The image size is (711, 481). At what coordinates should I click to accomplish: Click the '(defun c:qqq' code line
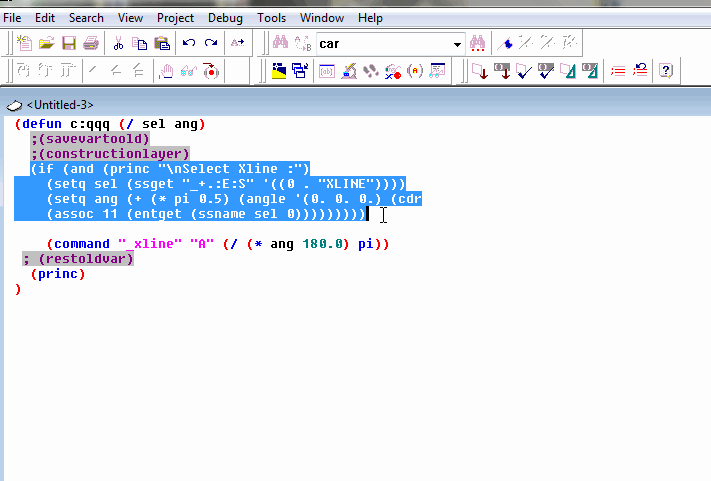[x=110, y=124]
